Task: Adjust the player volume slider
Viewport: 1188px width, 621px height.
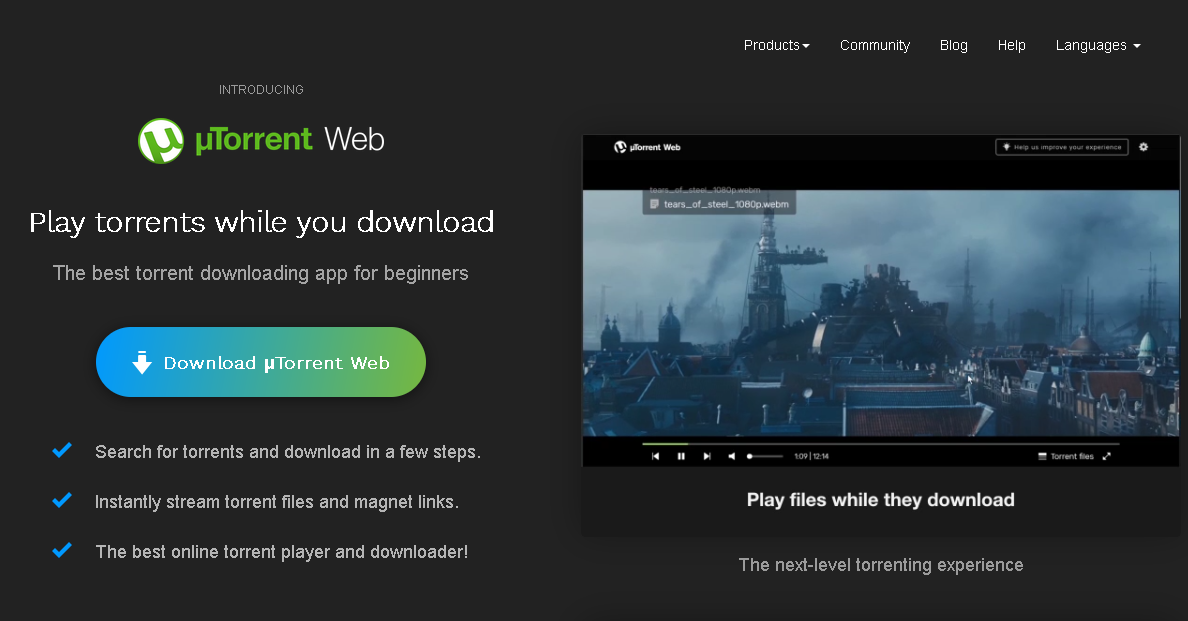Action: (x=765, y=456)
